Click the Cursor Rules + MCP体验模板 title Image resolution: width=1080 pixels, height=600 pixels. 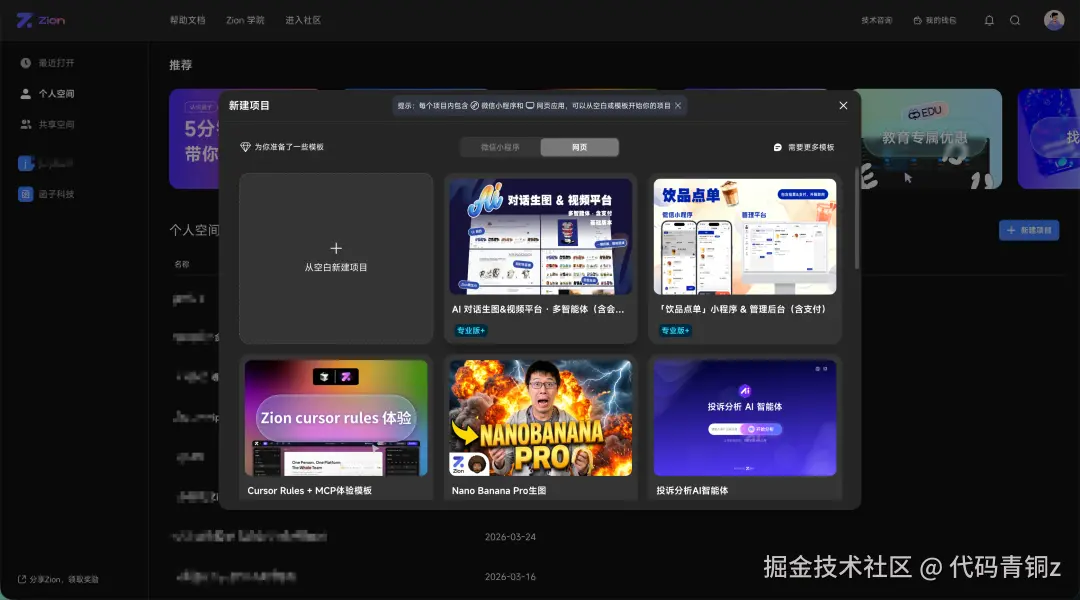click(309, 490)
